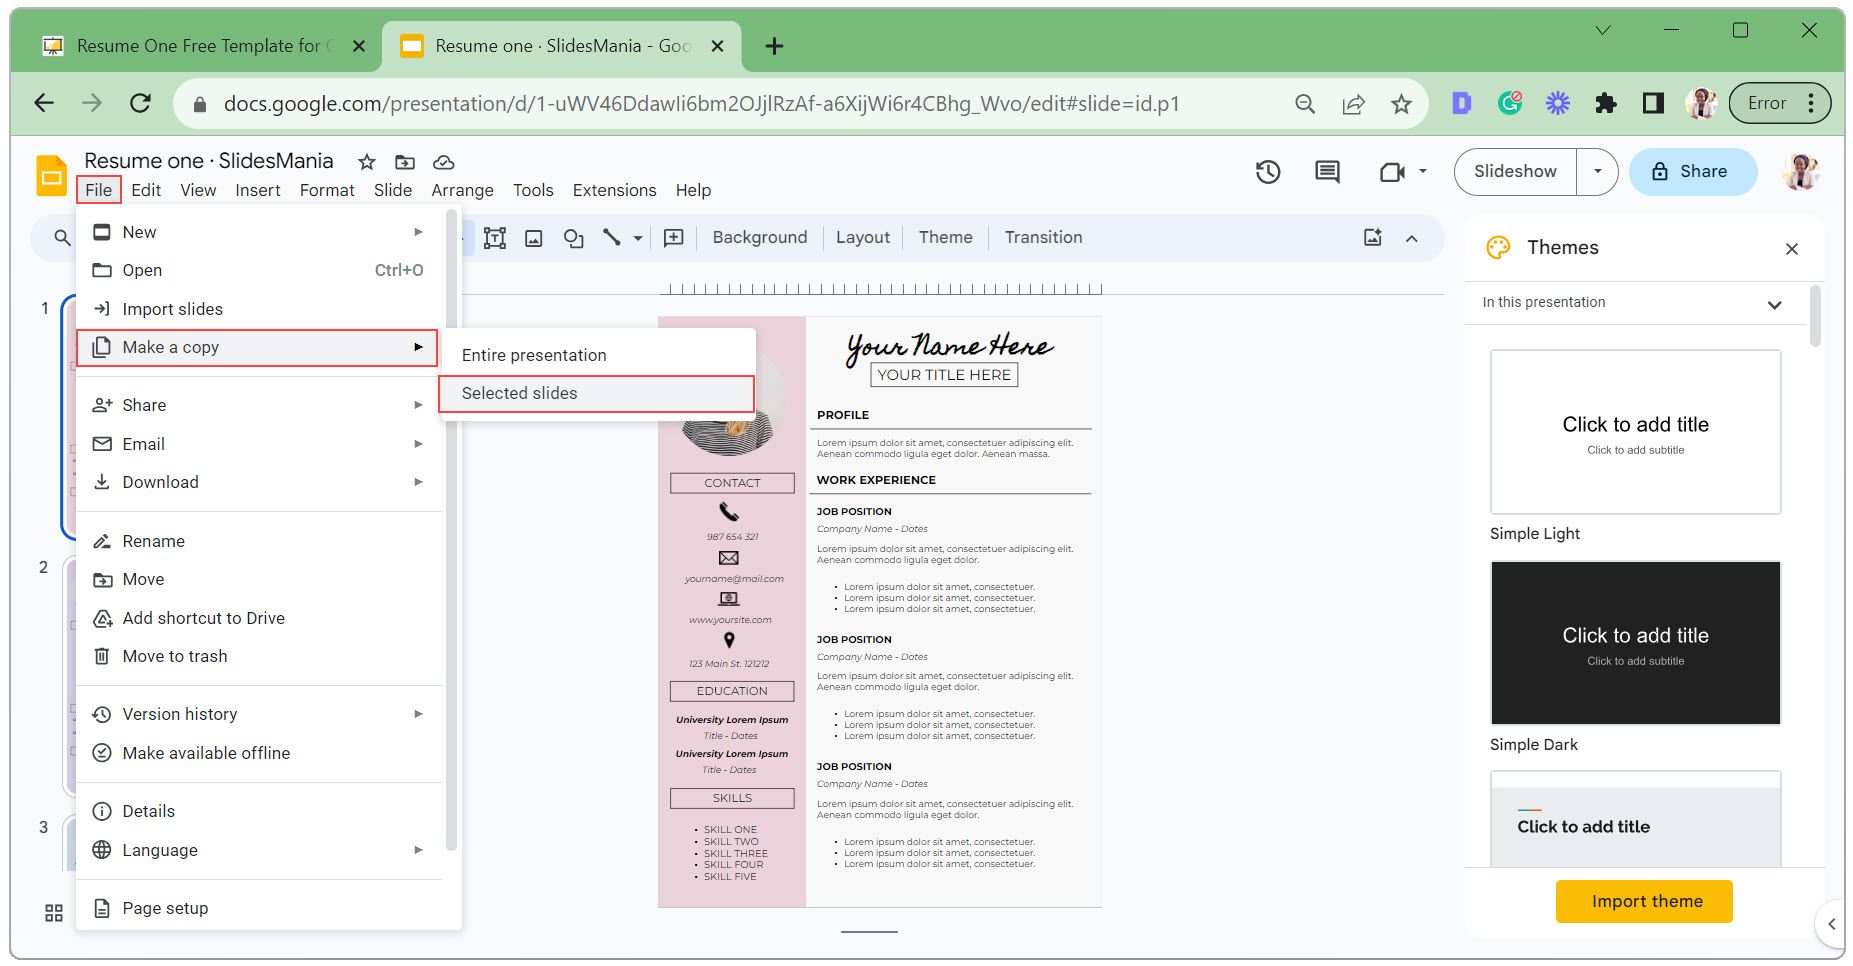Add a comment
Screen dimensions: 1853x966
tap(673, 238)
